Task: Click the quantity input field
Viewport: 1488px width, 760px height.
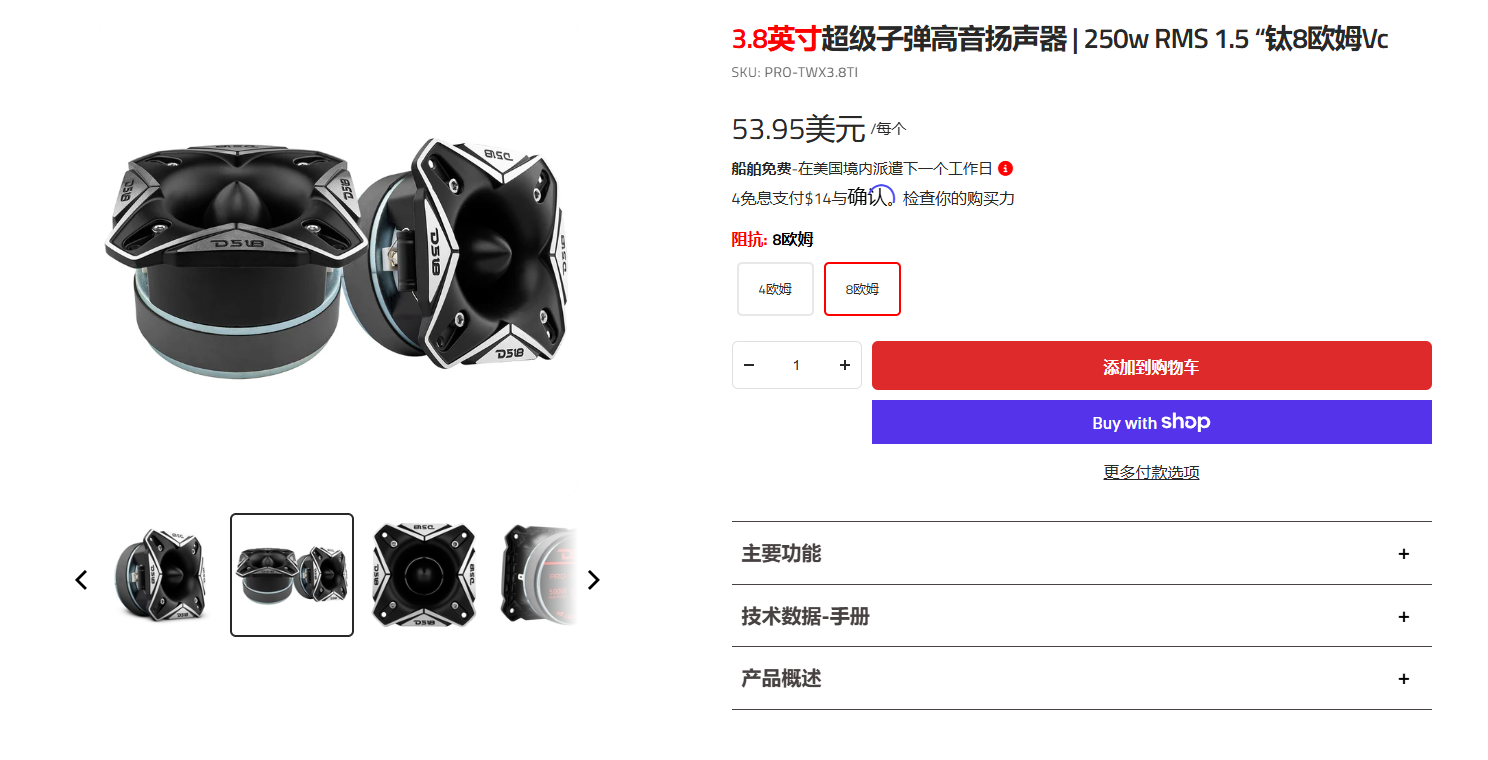Action: (x=797, y=365)
